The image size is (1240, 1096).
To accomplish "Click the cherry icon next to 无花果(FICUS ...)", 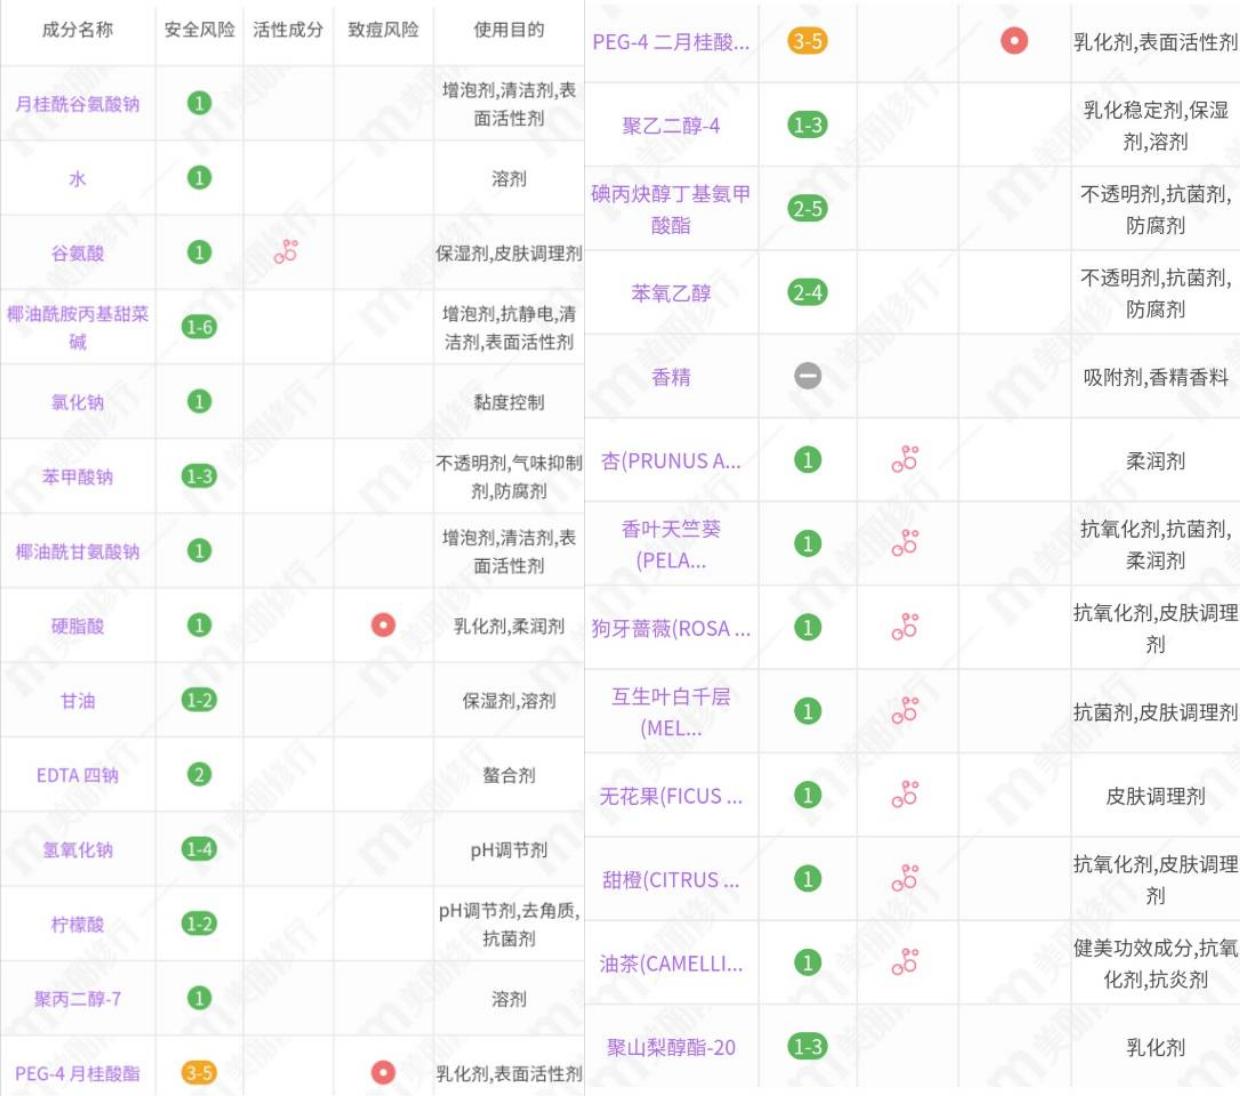I will click(906, 795).
